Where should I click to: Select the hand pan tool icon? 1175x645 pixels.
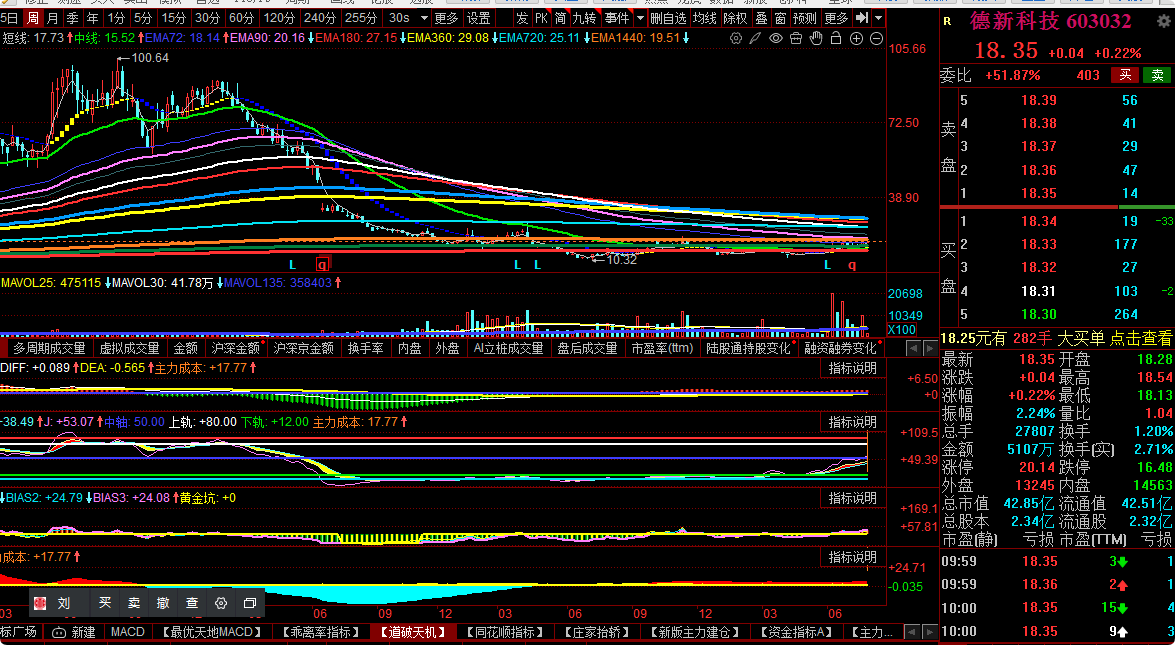coord(816,37)
